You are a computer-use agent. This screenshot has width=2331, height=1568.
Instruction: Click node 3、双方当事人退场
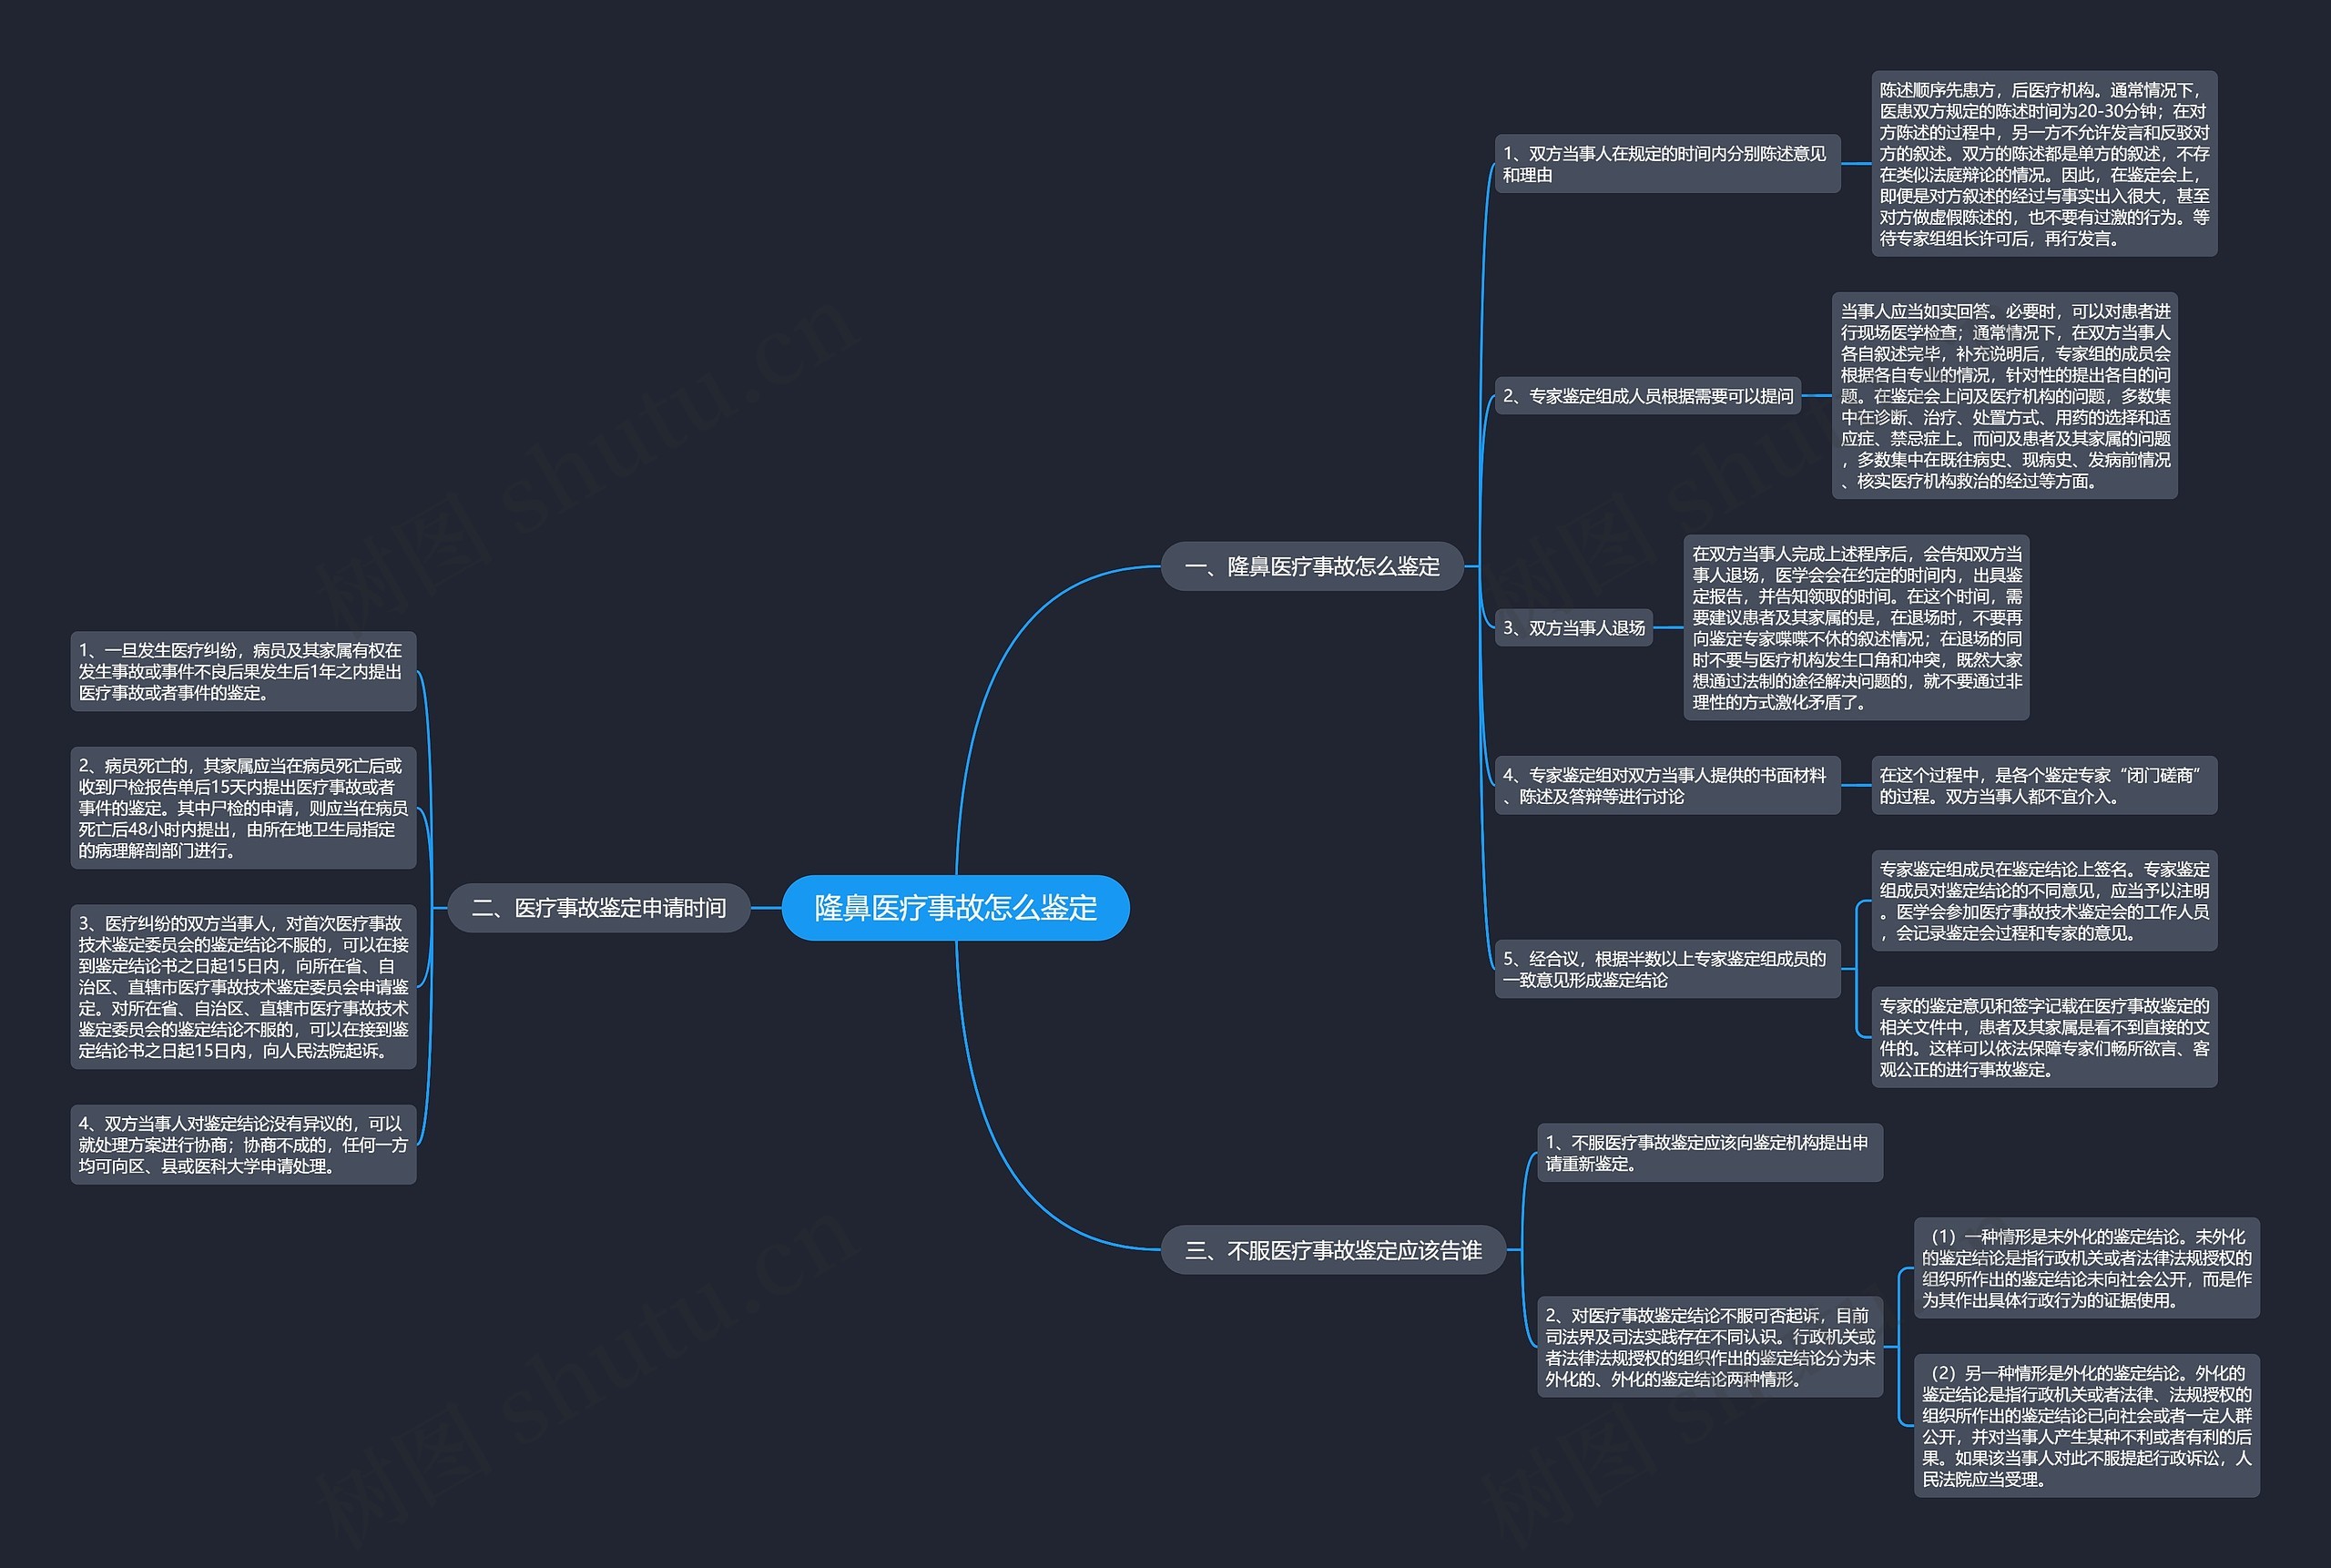(x=1573, y=628)
